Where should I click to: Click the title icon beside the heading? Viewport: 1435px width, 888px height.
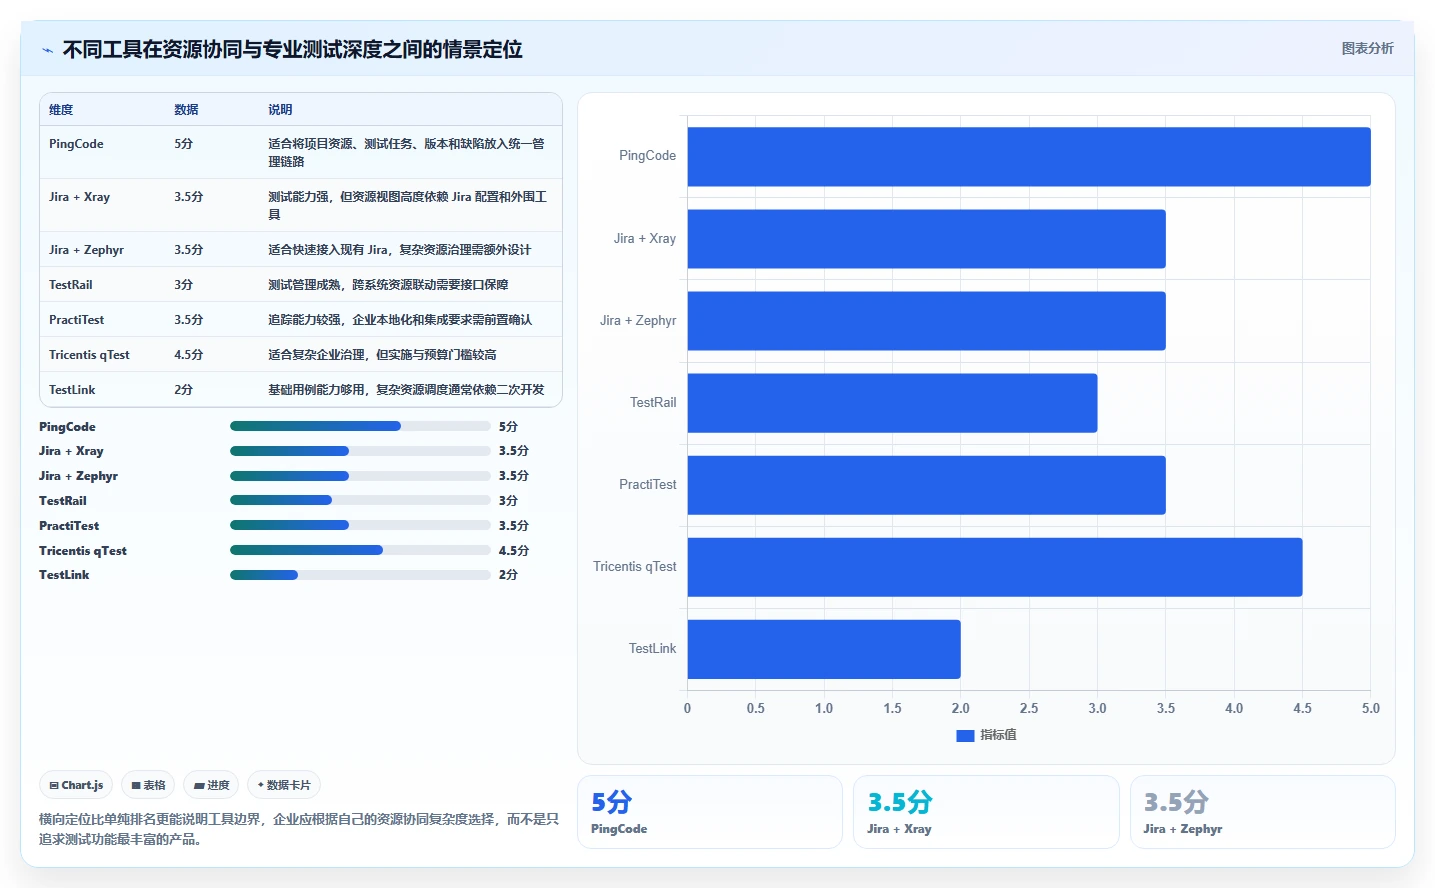pos(47,50)
